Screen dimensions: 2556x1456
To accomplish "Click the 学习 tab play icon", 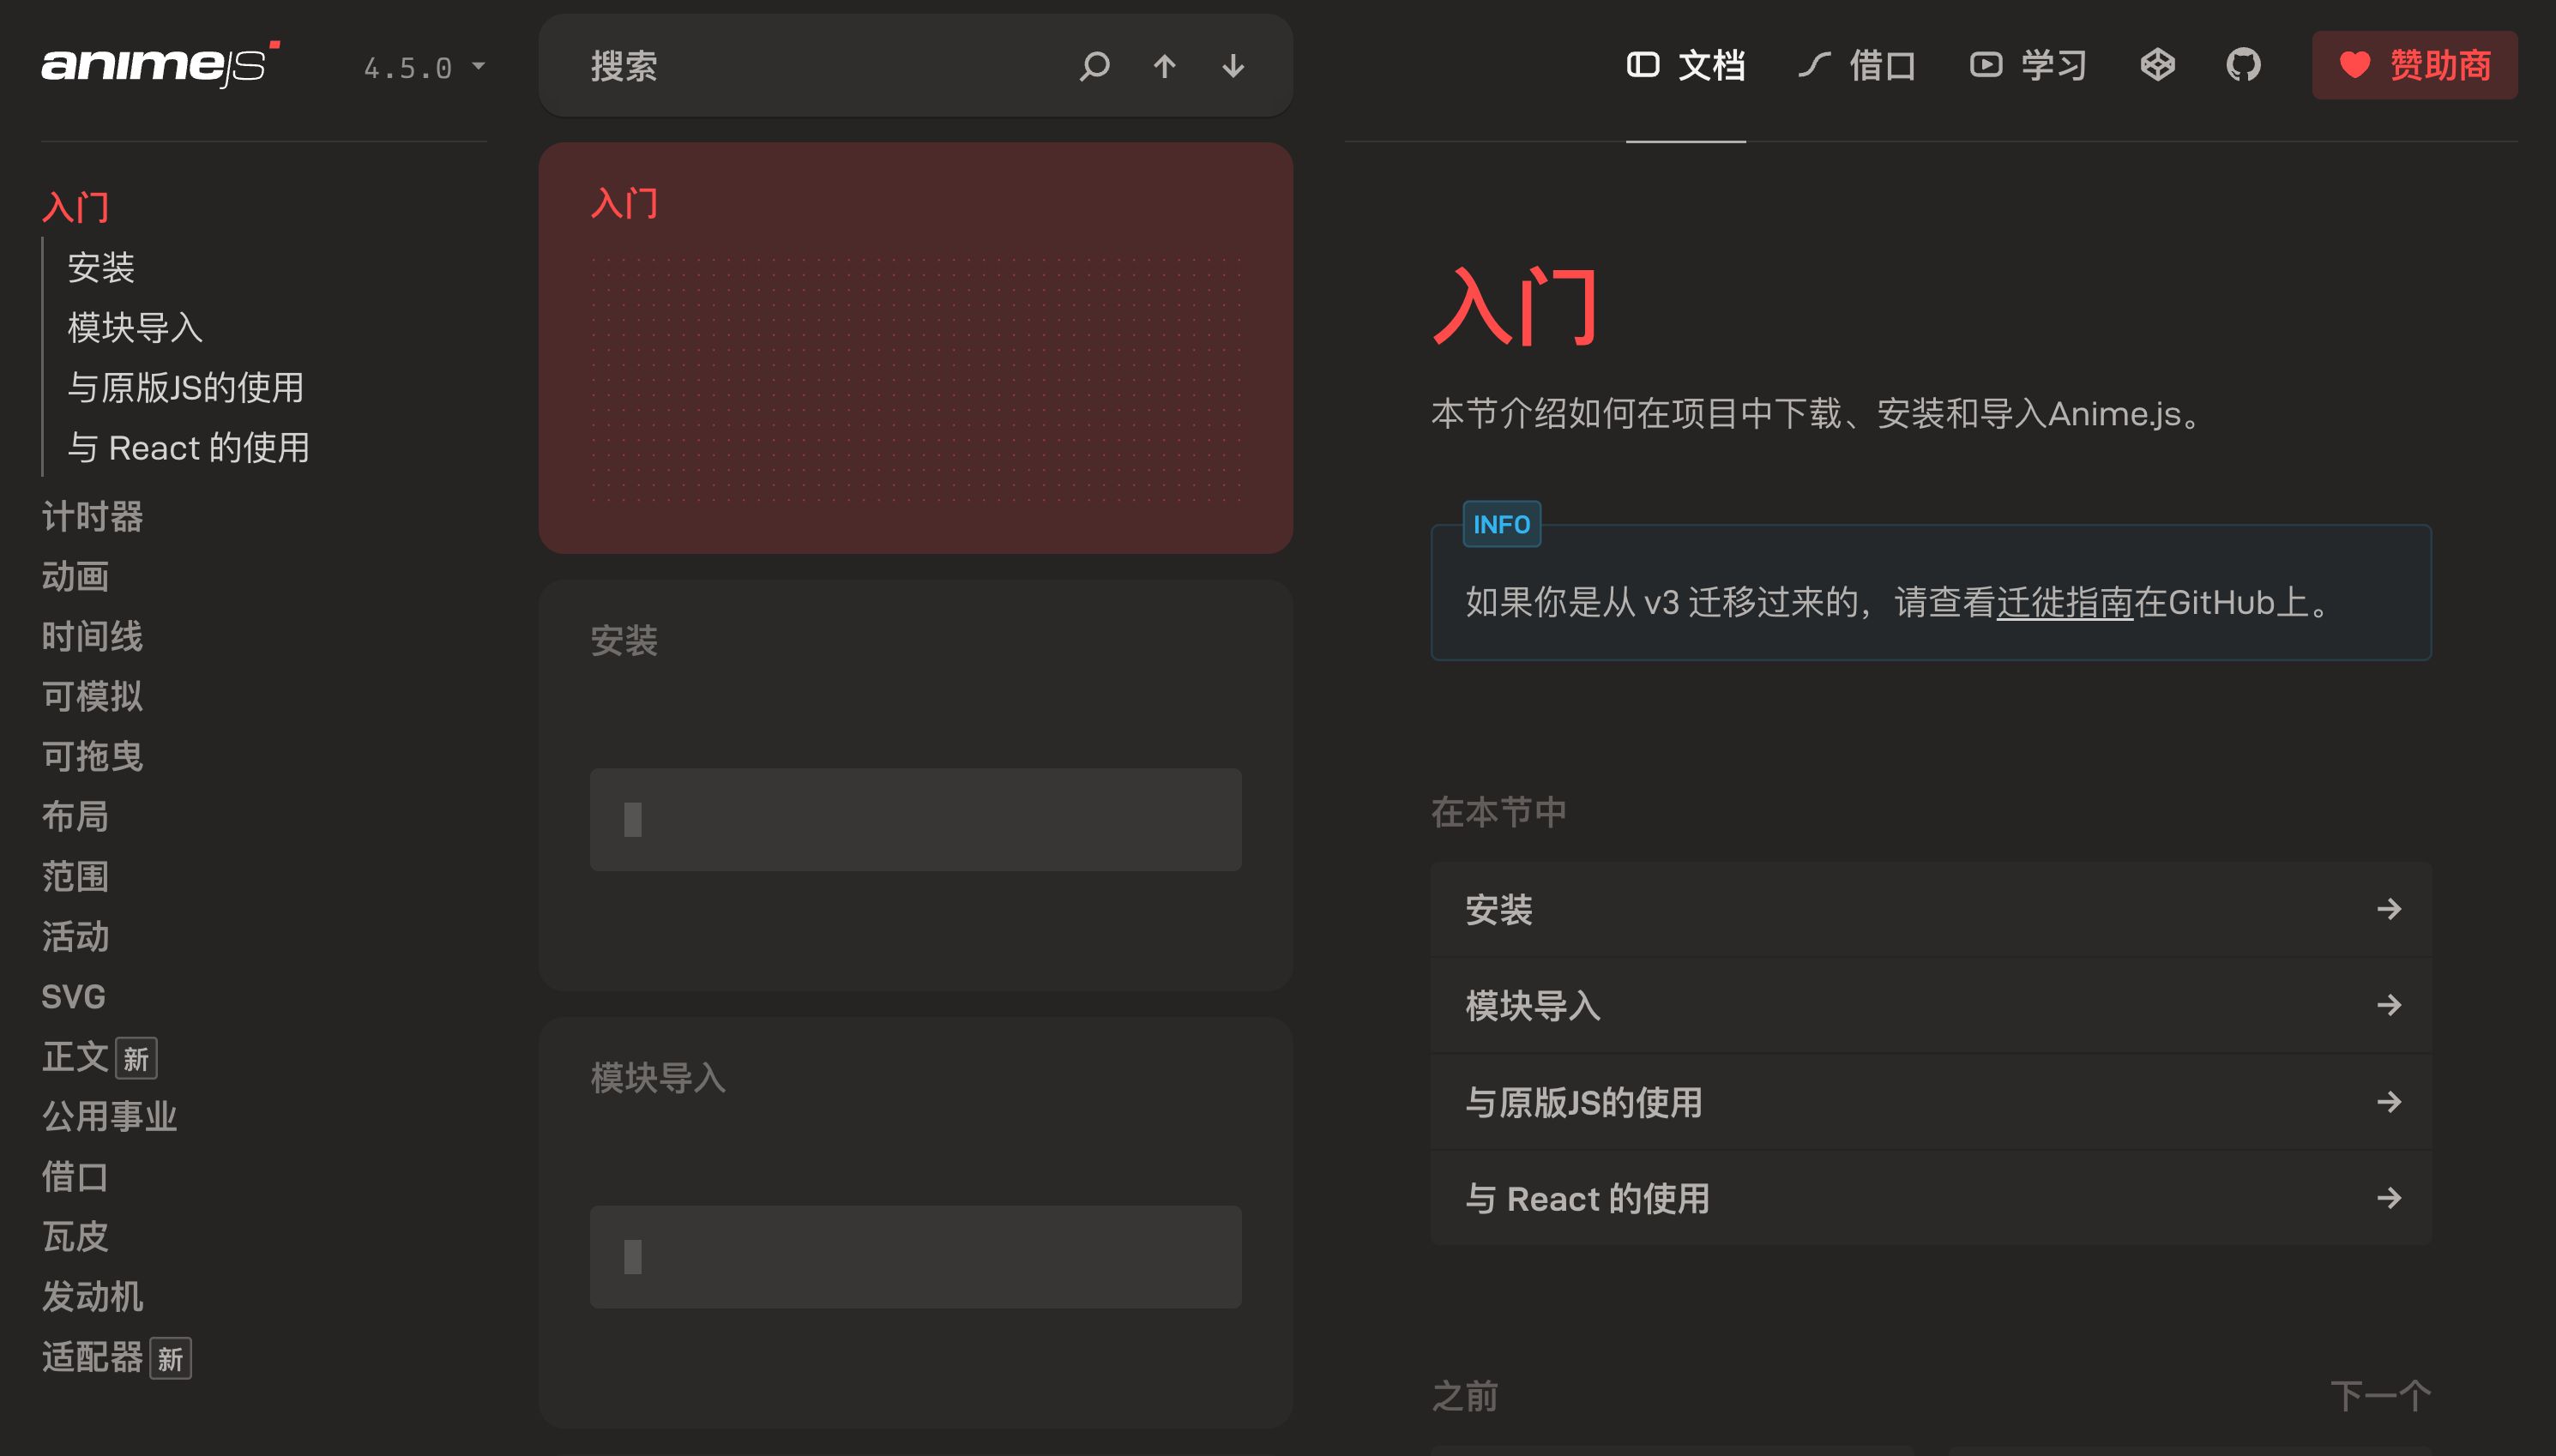I will (1986, 65).
